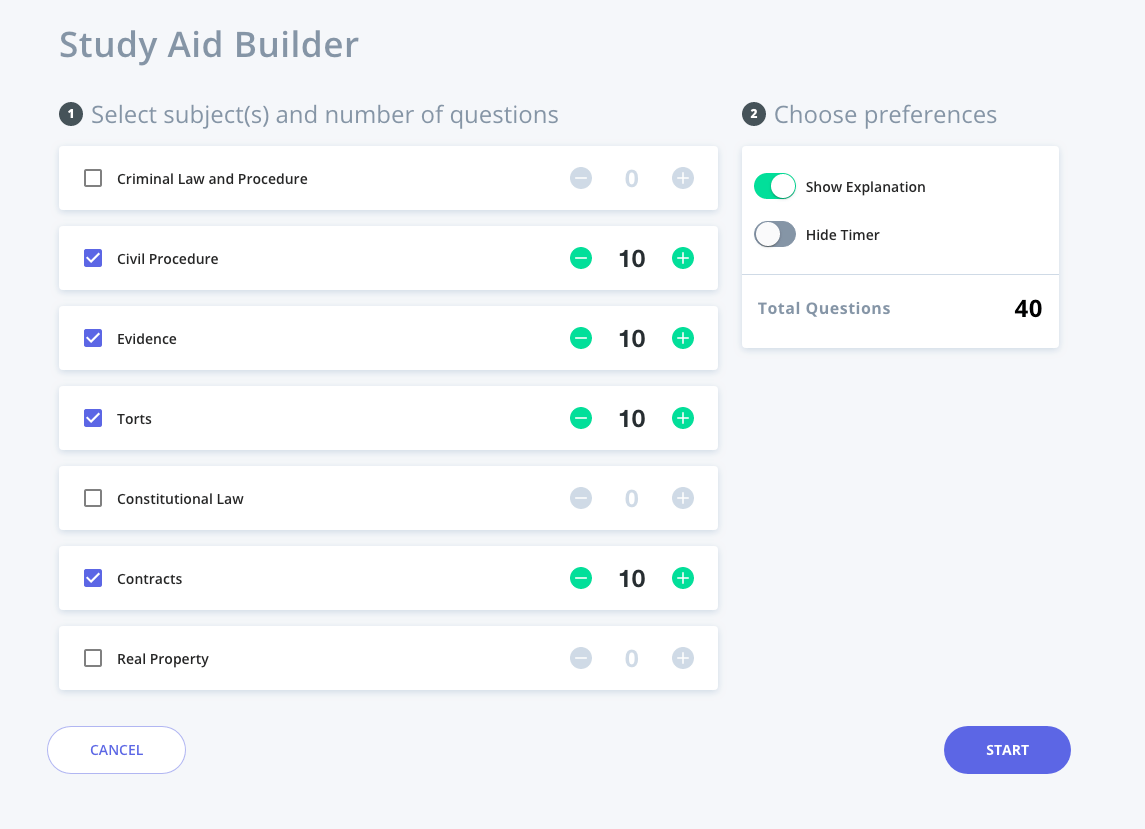Screen dimensions: 1145x829
Task: Decrease Civil Procedure question count
Action: click(x=581, y=258)
